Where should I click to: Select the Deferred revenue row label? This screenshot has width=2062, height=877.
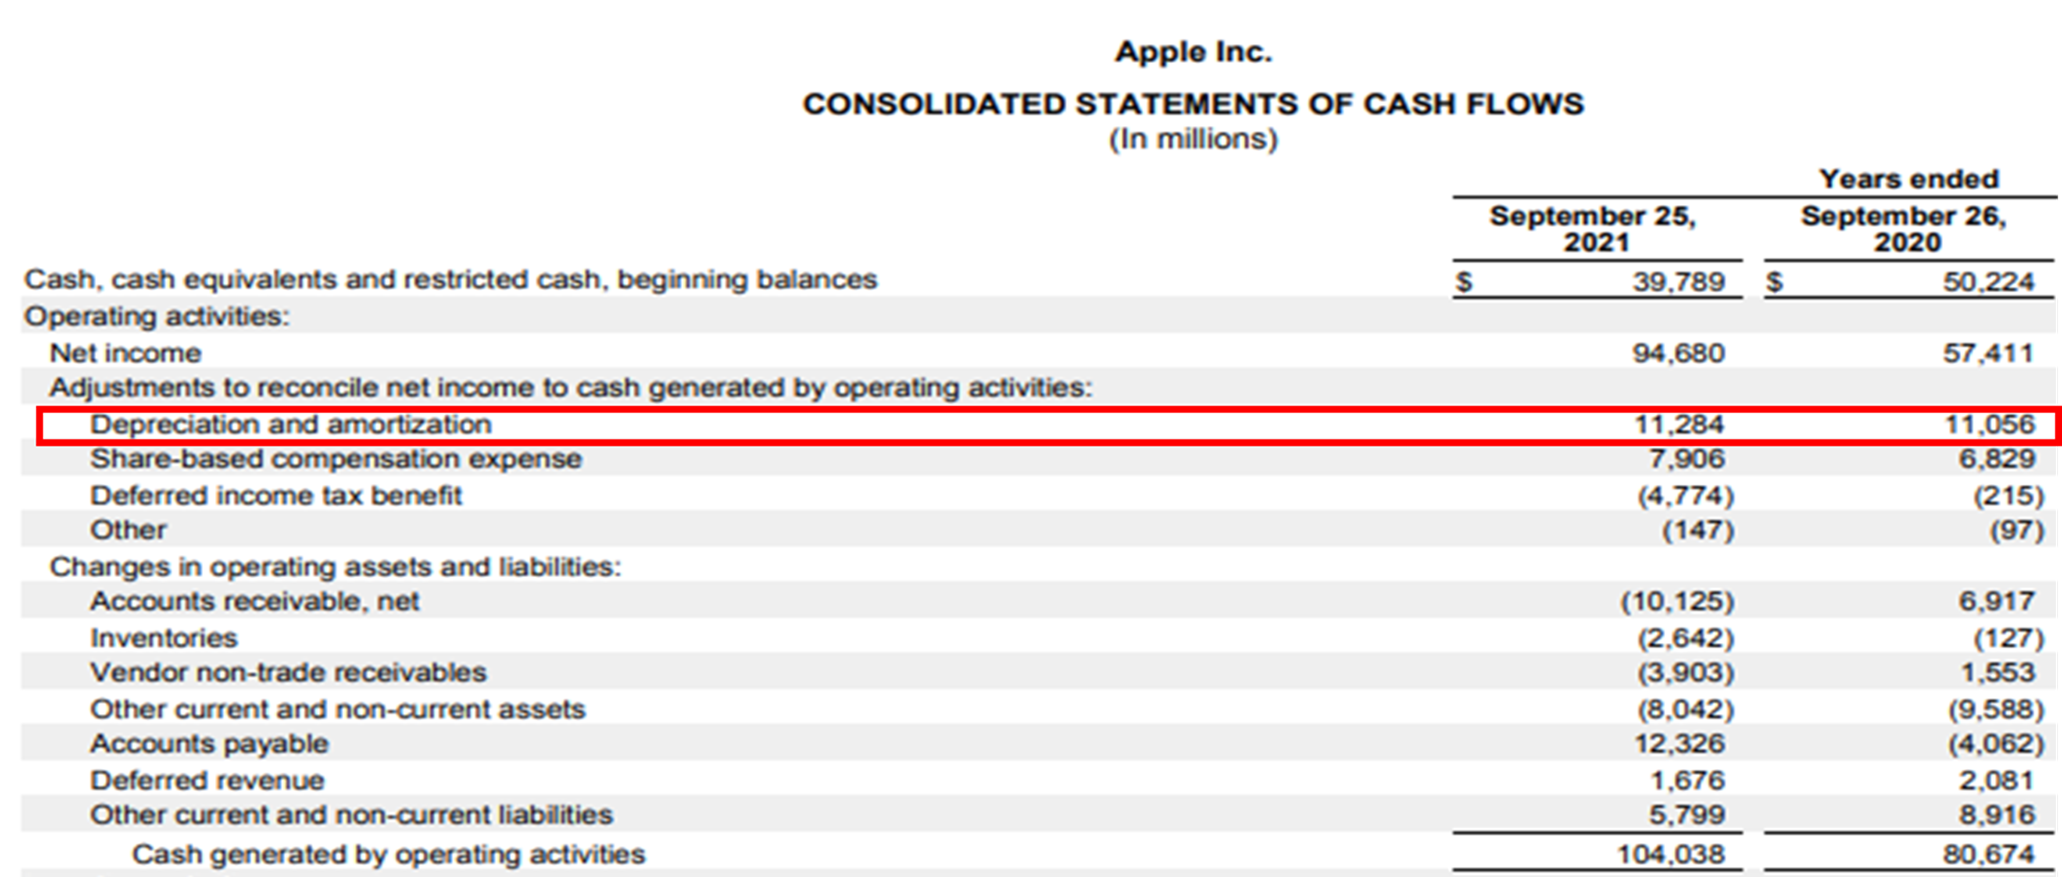coord(207,780)
